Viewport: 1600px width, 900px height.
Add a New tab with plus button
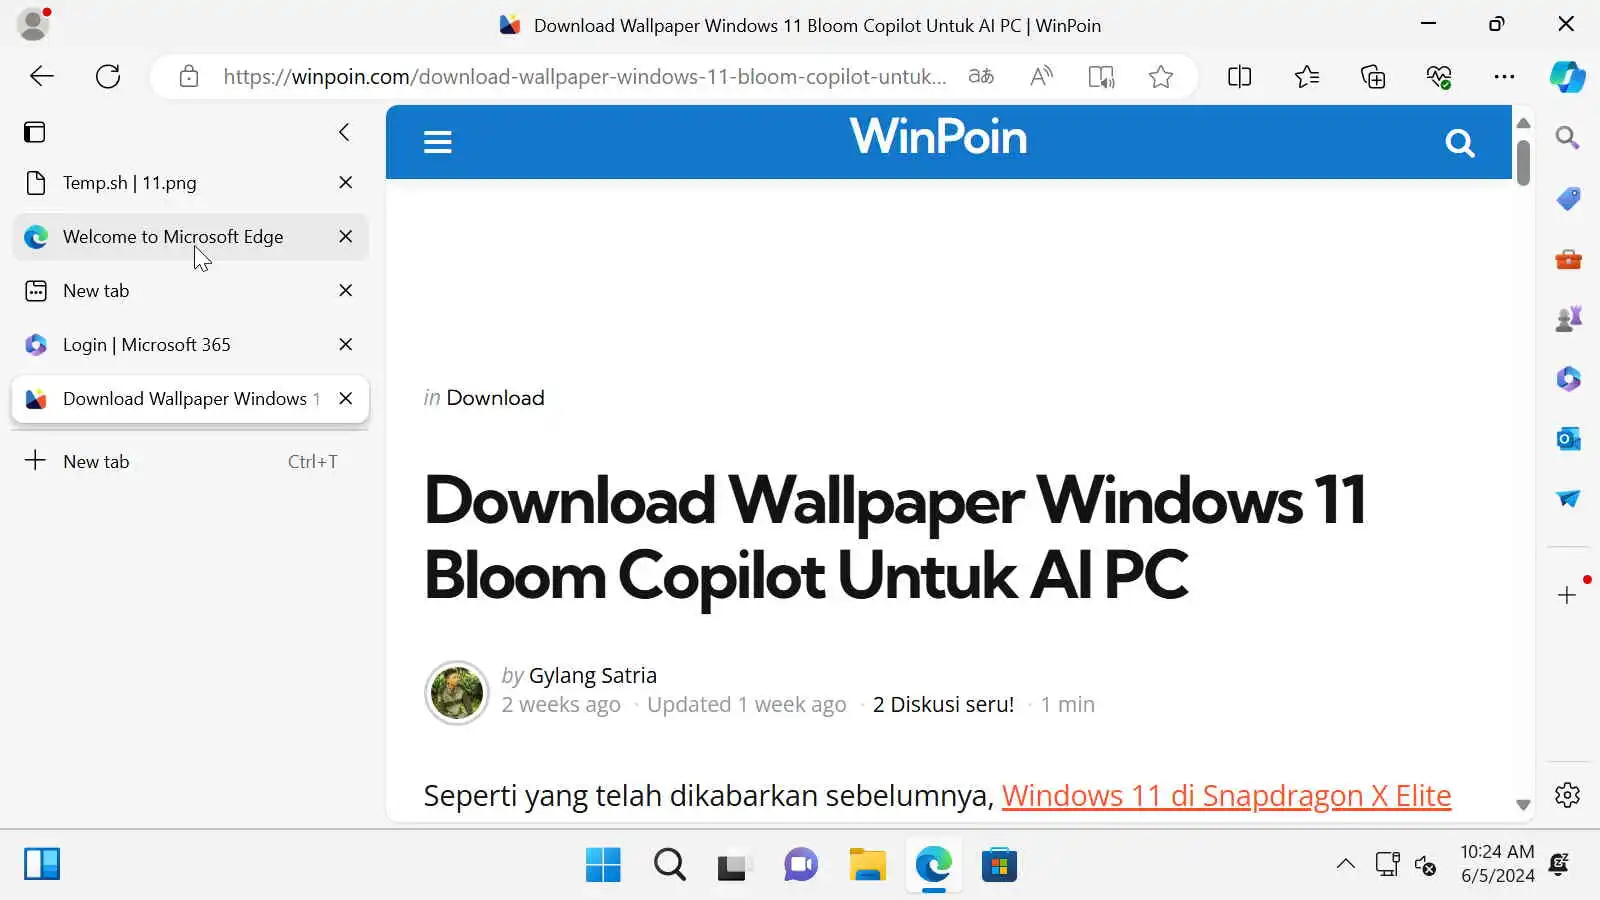pyautogui.click(x=35, y=461)
